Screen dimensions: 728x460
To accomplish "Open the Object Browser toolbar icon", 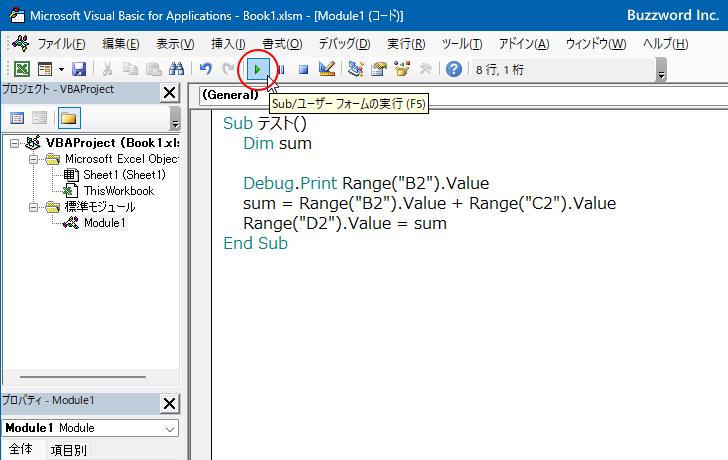I will (x=402, y=69).
